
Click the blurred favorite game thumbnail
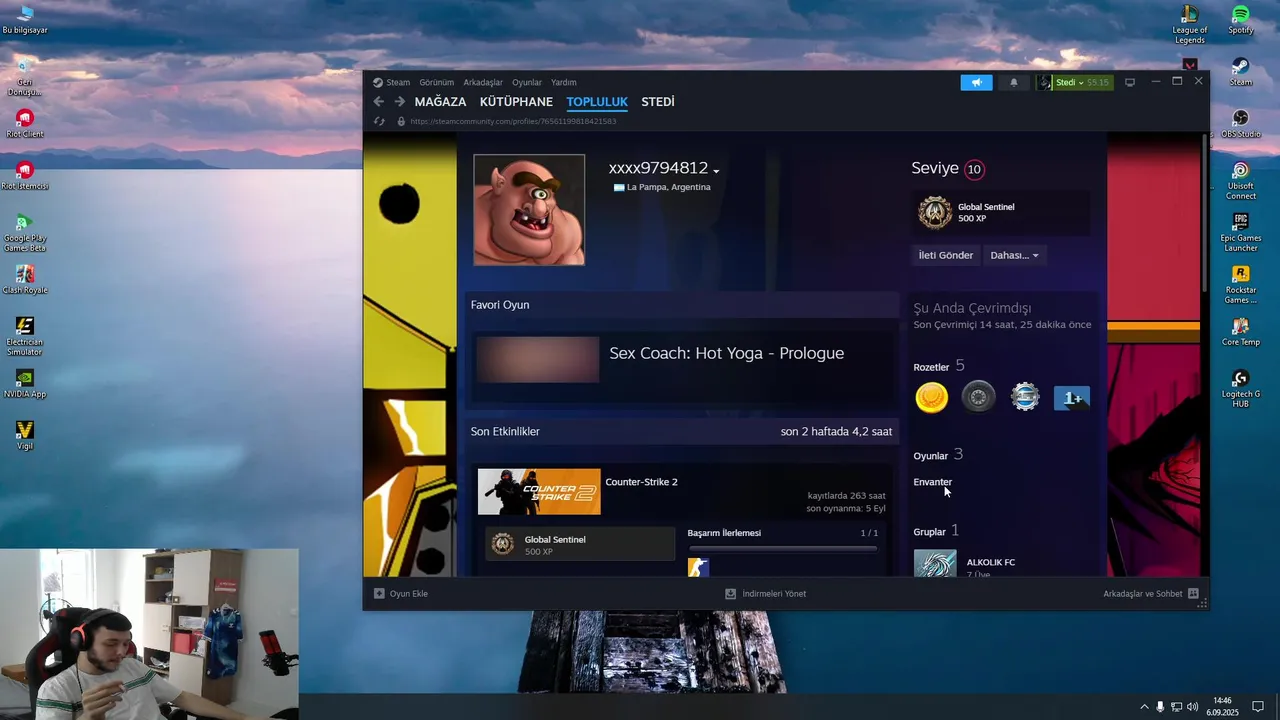coord(538,360)
